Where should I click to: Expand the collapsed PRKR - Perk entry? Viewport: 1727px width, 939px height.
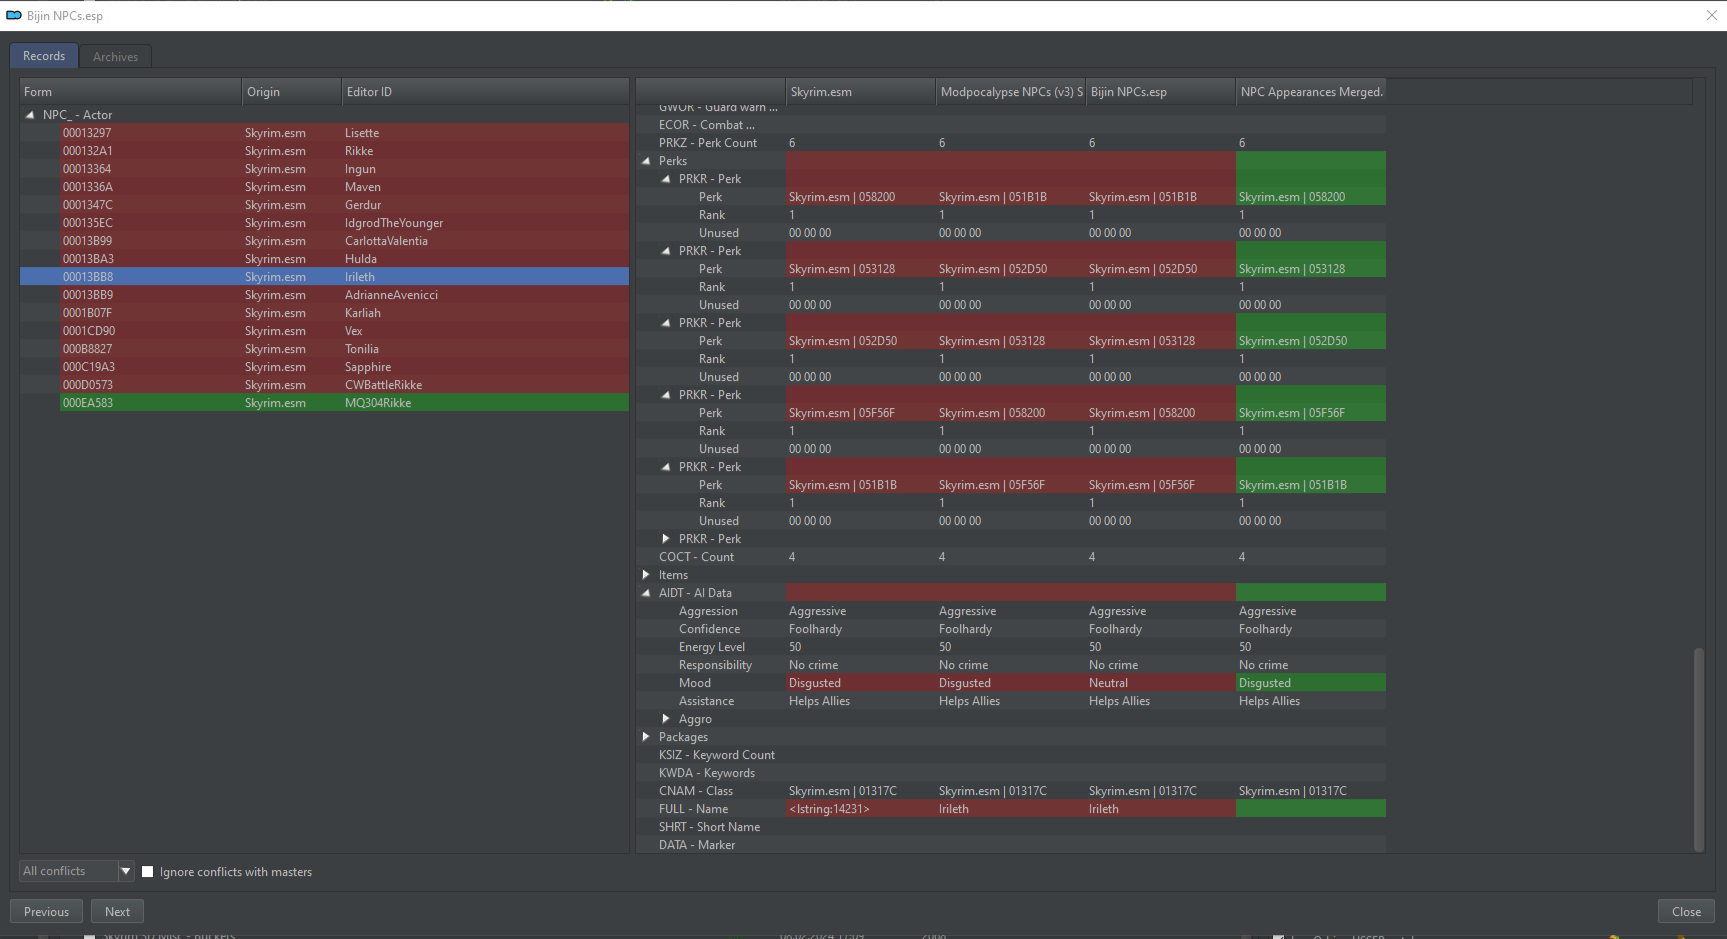pyautogui.click(x=666, y=539)
